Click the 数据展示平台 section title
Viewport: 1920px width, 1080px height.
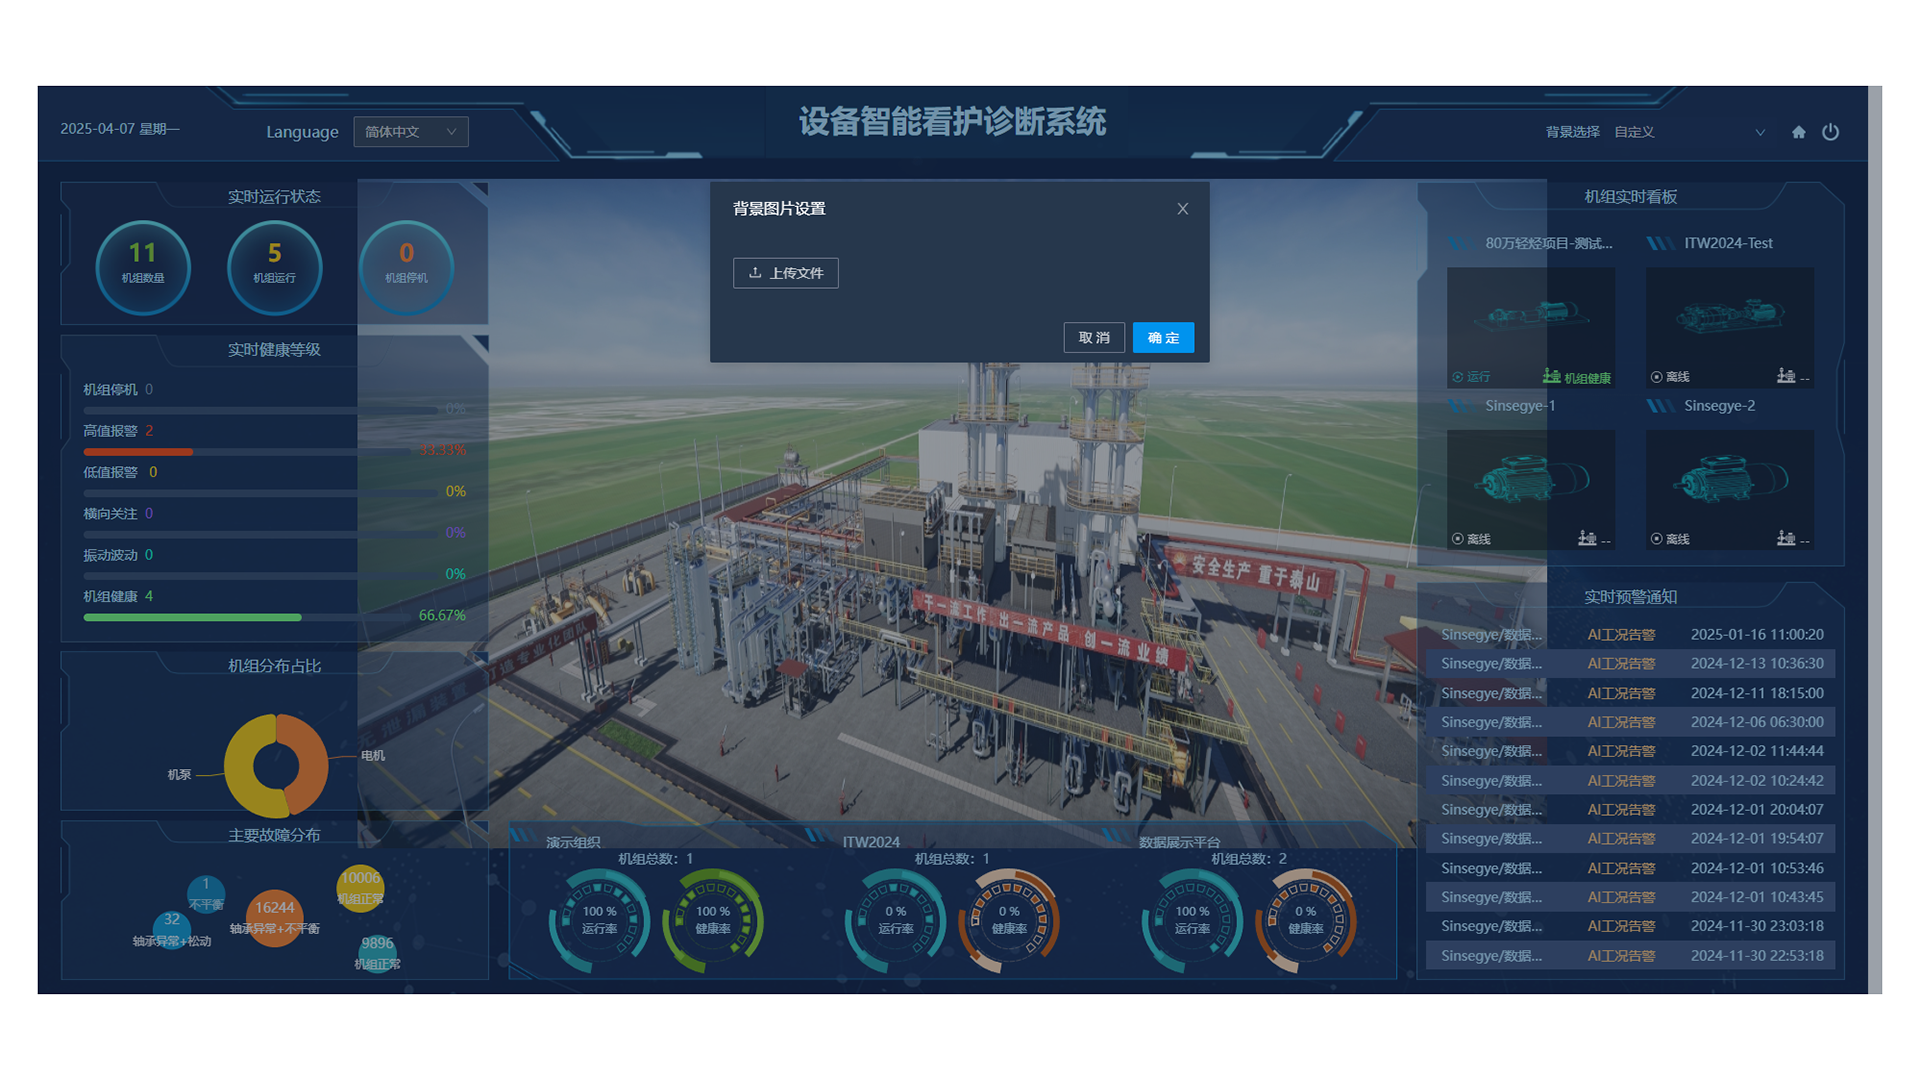click(x=1180, y=842)
